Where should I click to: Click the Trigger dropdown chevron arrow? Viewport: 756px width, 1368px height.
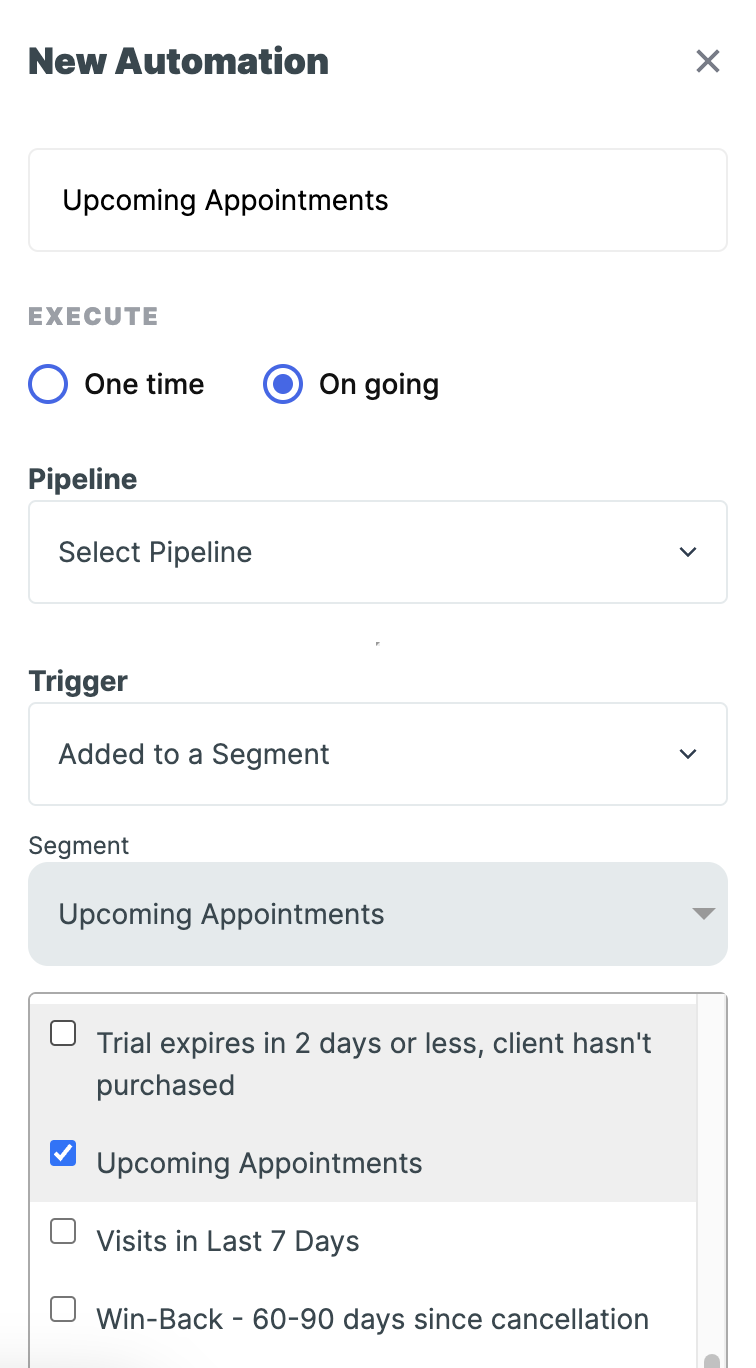(x=688, y=754)
